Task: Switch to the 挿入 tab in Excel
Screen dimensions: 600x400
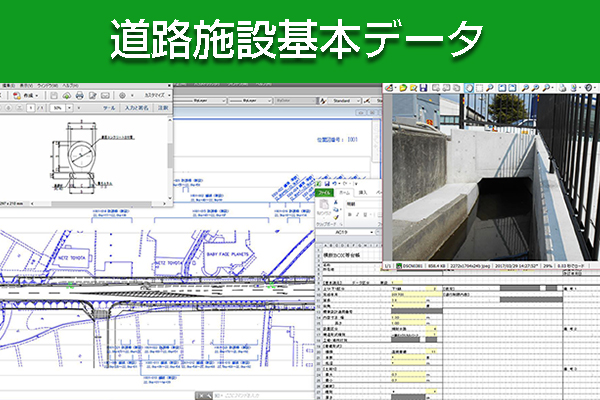Action: point(363,192)
